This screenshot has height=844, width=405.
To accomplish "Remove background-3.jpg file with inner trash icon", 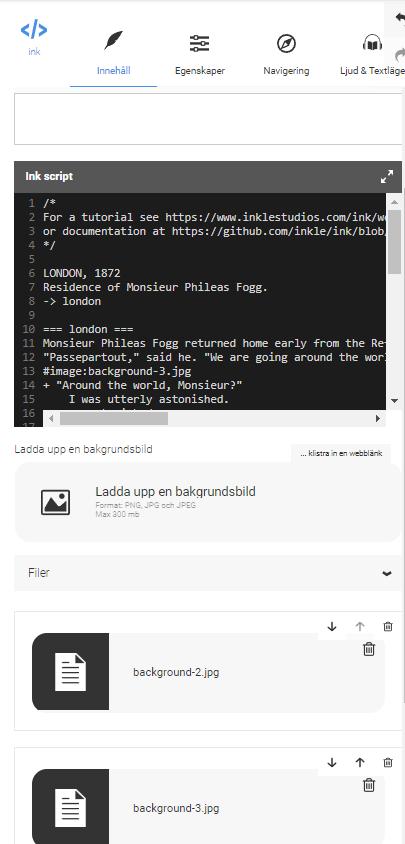I will 369,785.
